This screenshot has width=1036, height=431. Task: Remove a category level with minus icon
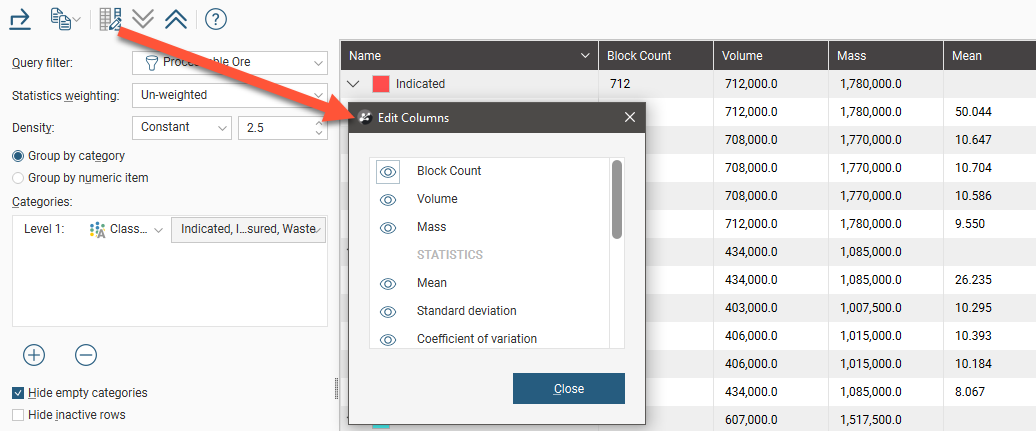[86, 355]
